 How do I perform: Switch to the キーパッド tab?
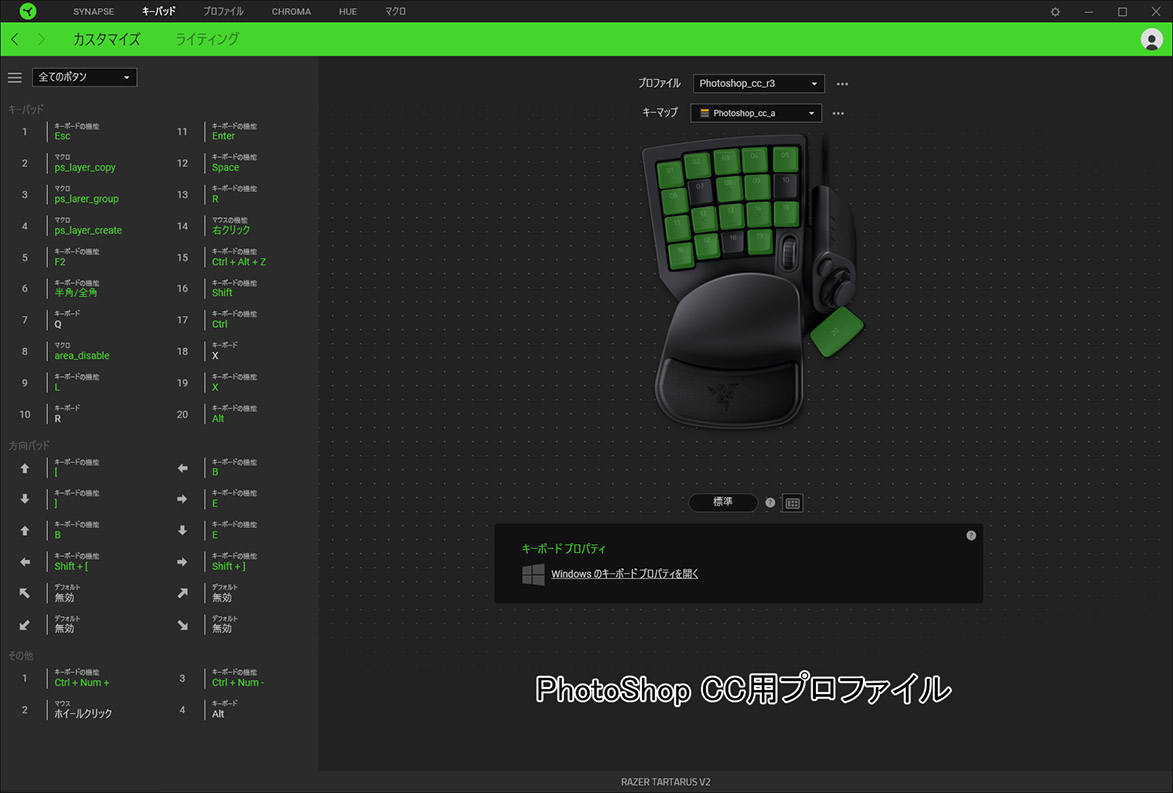point(159,12)
